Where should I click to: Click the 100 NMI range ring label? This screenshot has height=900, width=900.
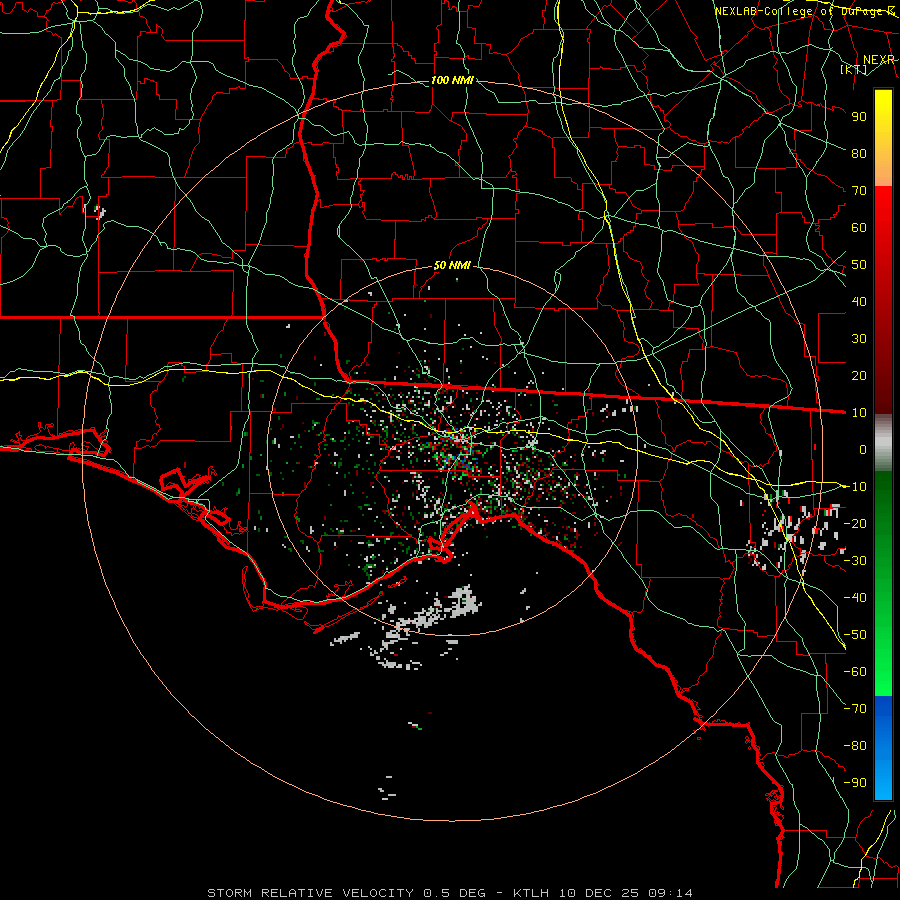click(x=452, y=80)
